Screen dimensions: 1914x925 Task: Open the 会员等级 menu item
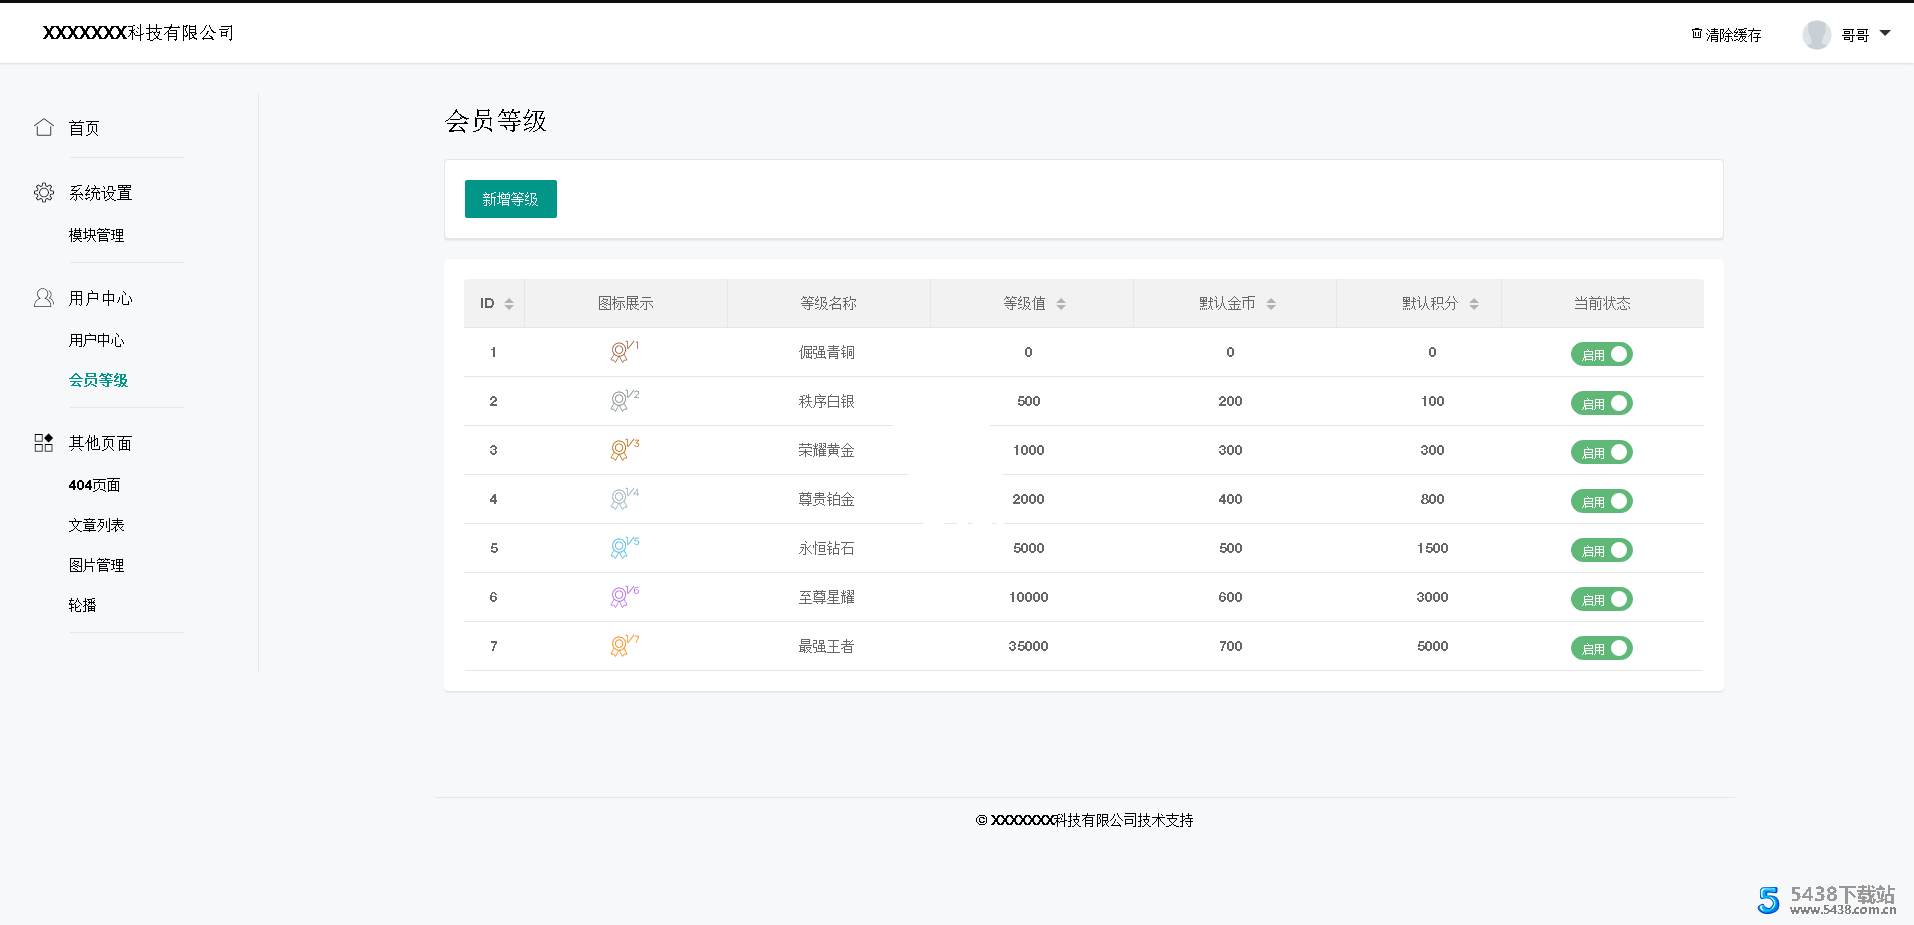pos(97,380)
